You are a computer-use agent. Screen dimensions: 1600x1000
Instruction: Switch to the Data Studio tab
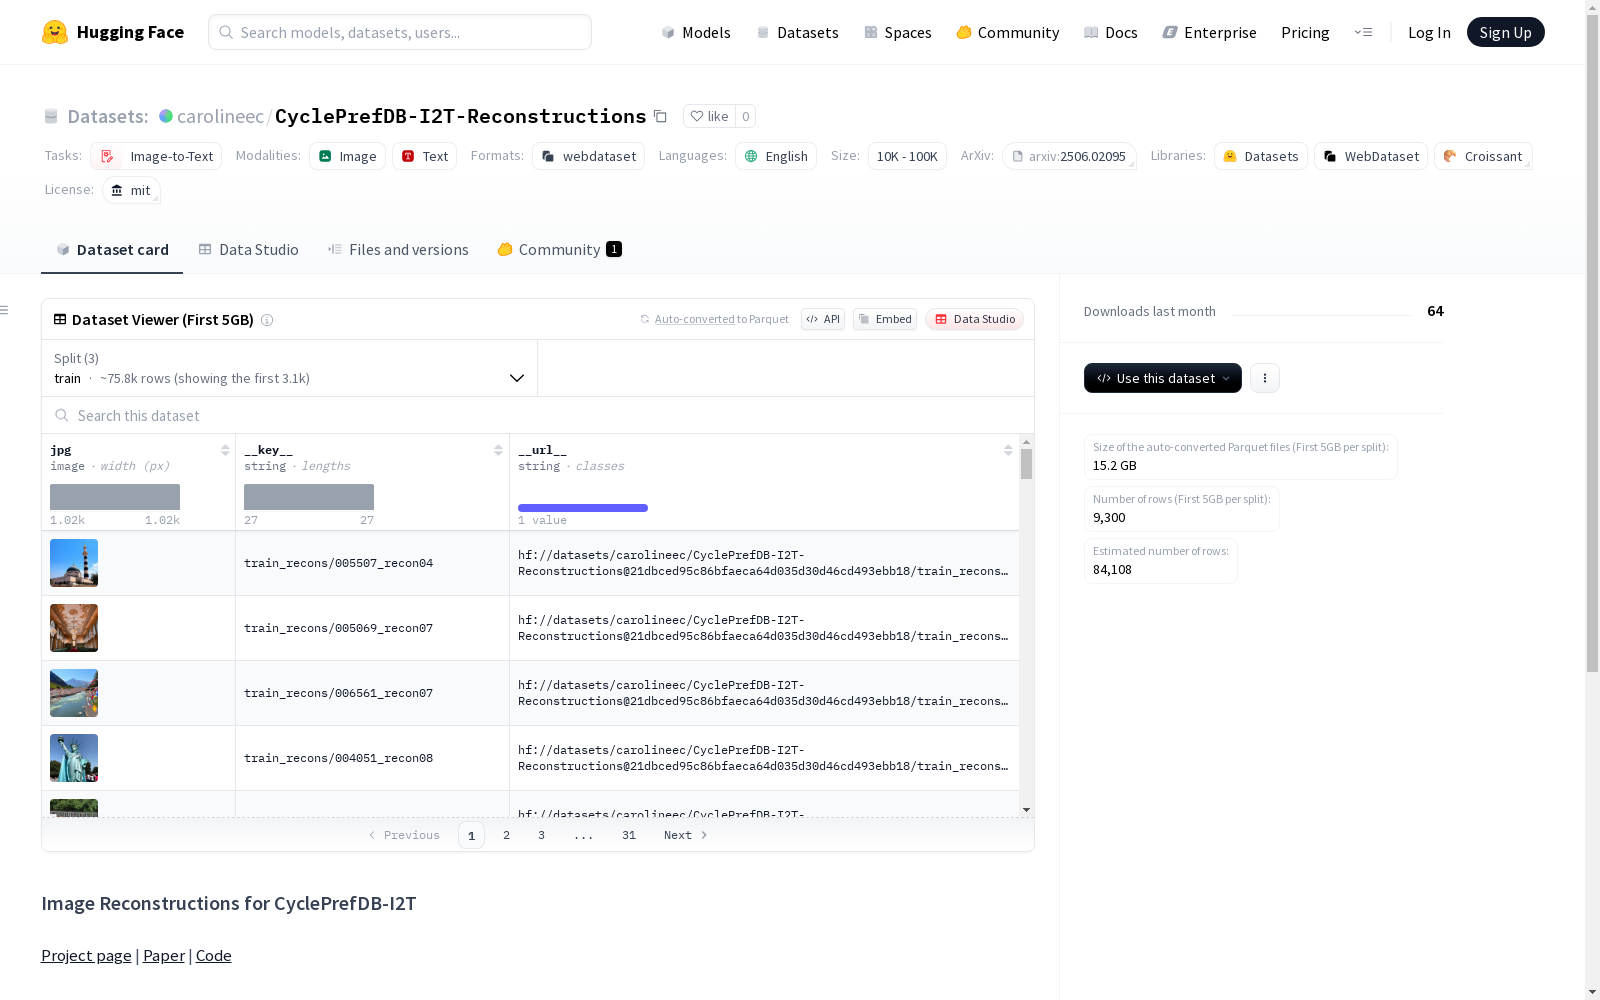[x=248, y=250]
